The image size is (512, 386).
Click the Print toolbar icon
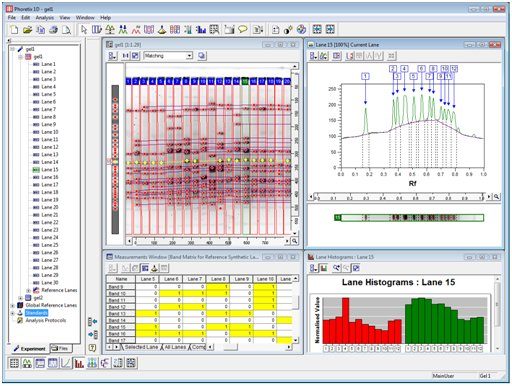coord(53,30)
